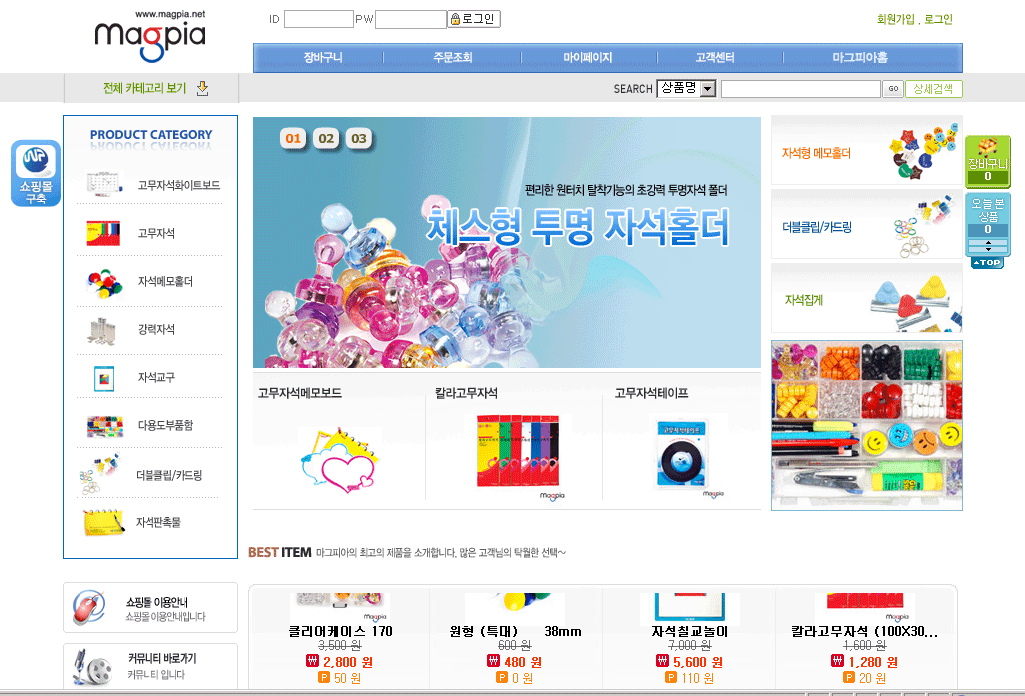Open the right-side 더블클립/카드링 banner
This screenshot has height=696, width=1025.
[x=867, y=224]
